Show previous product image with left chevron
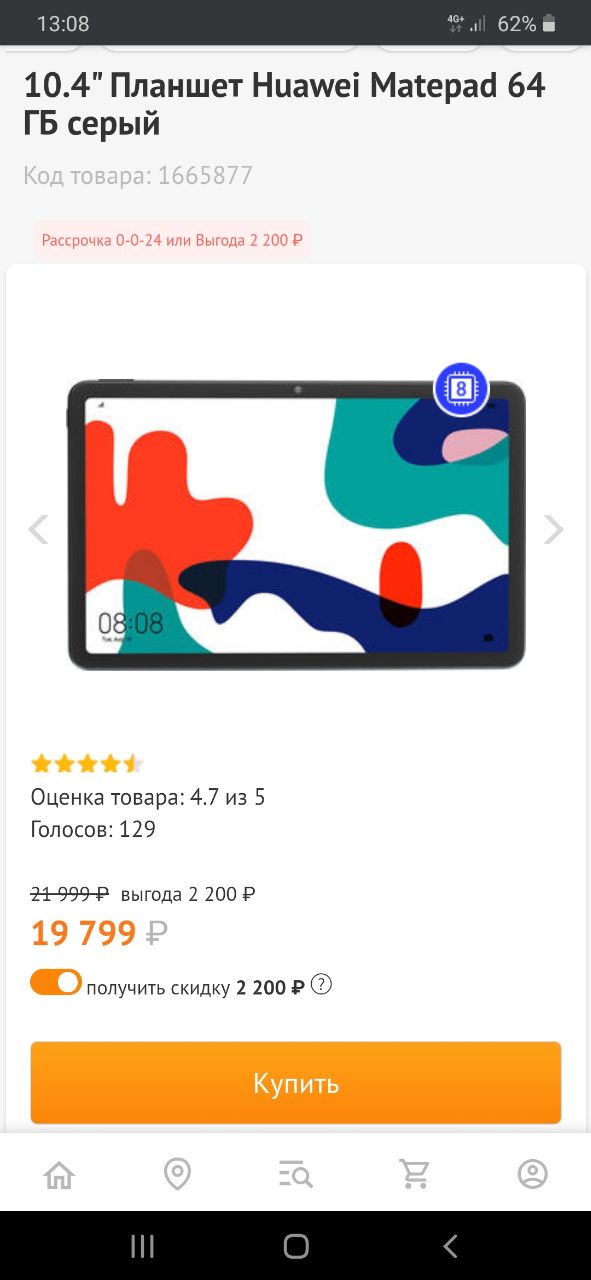This screenshot has height=1280, width=591. (38, 529)
